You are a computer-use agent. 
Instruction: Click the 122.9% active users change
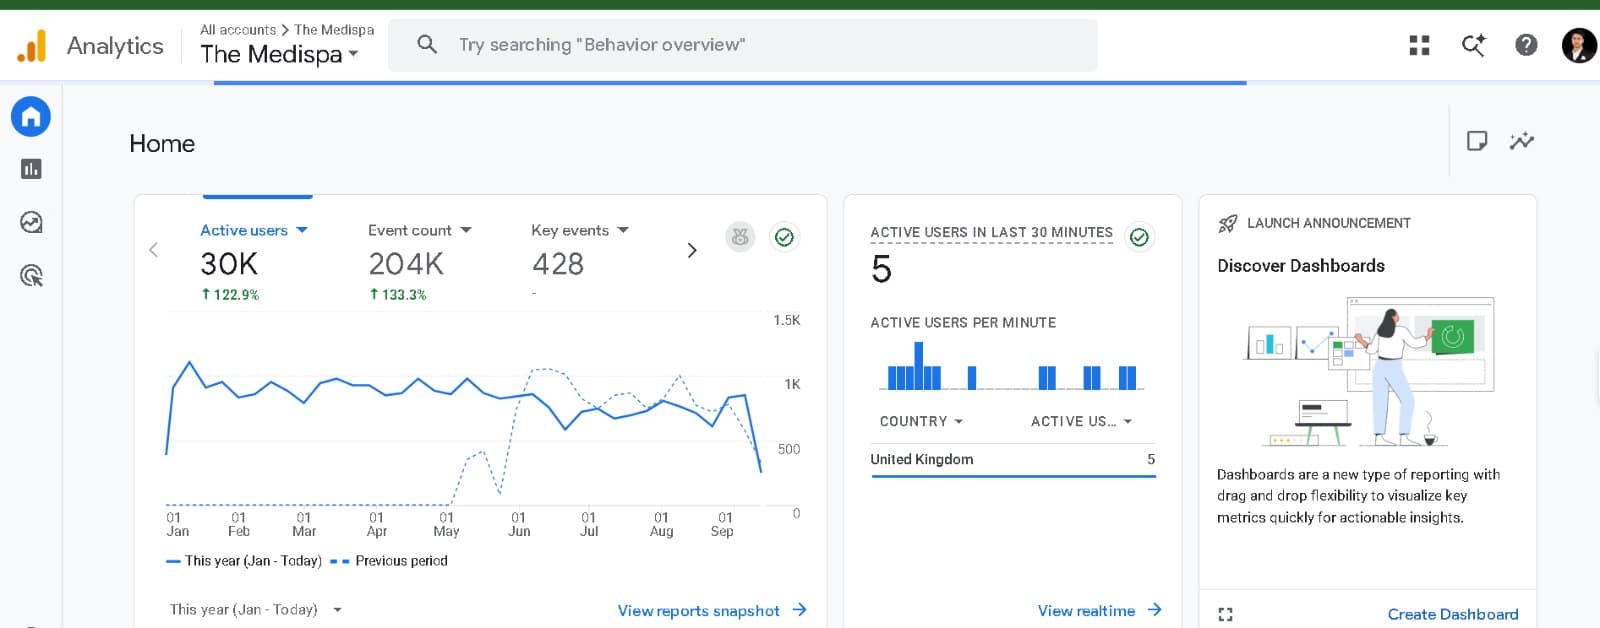coord(230,295)
